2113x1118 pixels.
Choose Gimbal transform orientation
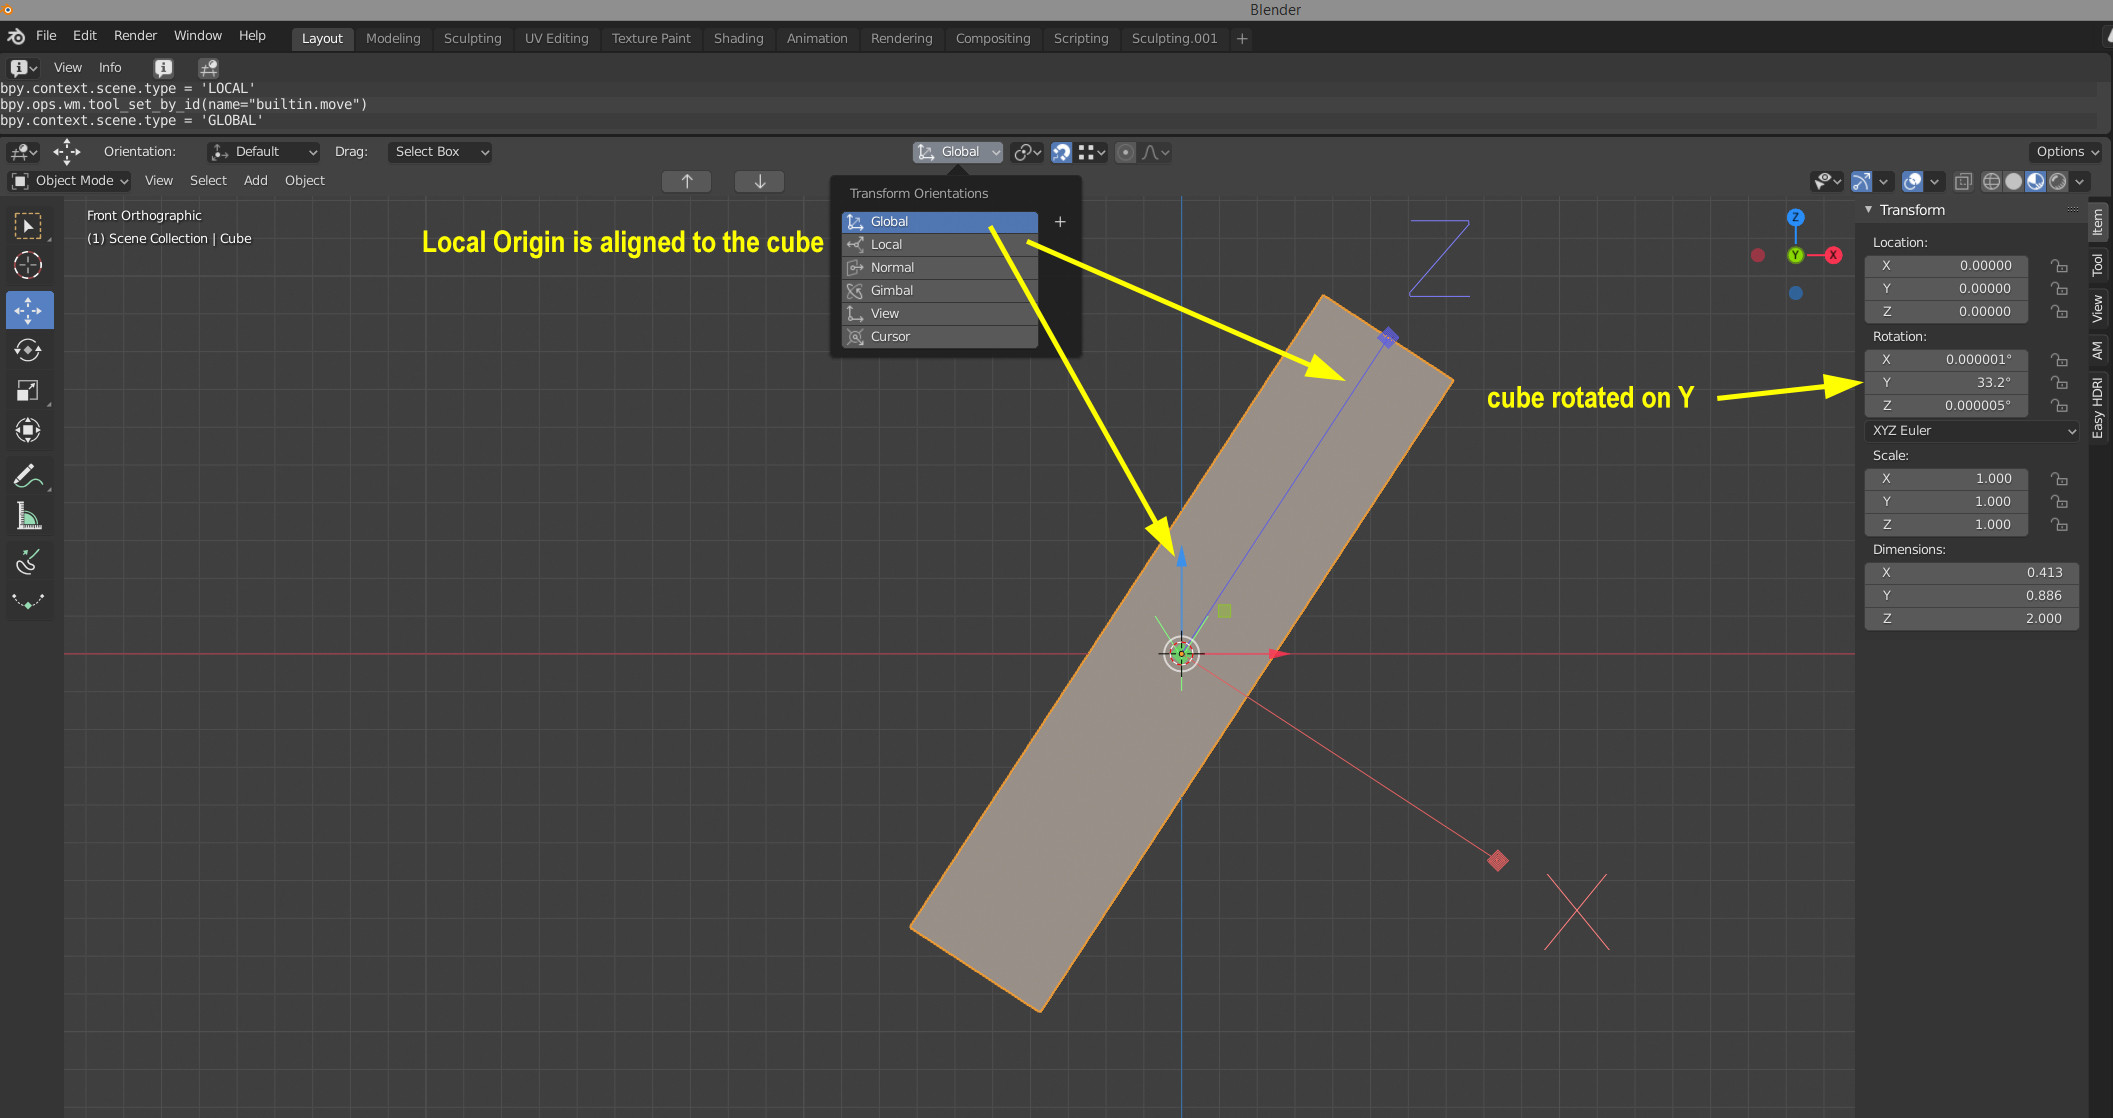point(940,291)
